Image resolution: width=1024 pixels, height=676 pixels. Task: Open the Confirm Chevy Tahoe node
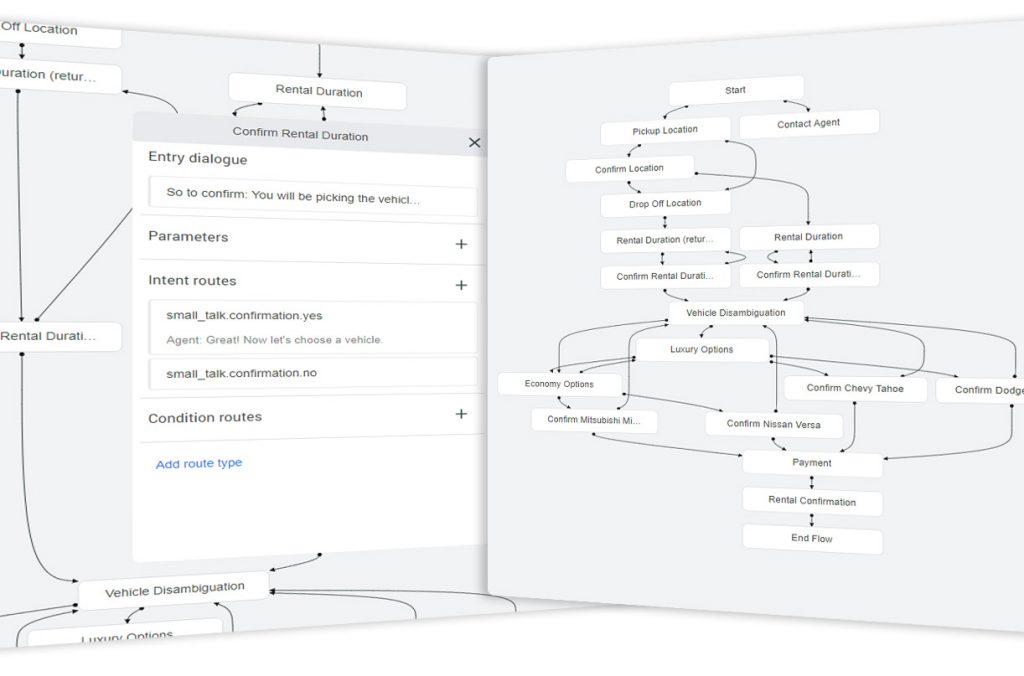point(855,388)
